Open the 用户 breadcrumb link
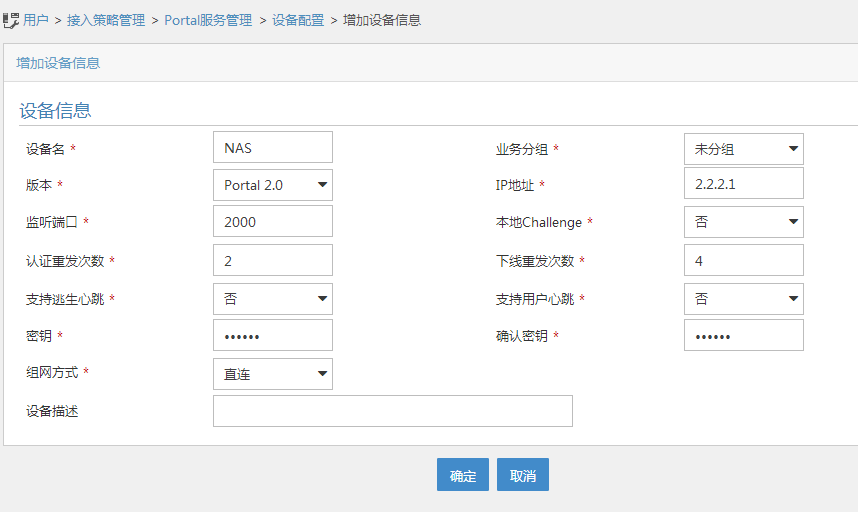The height and width of the screenshot is (512, 858). [x=36, y=20]
